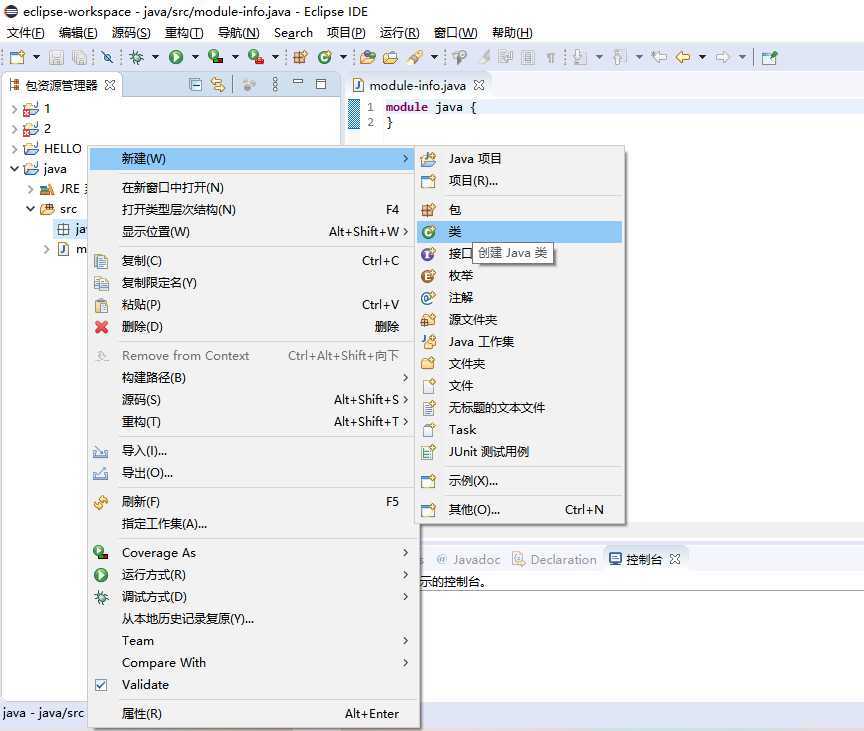The width and height of the screenshot is (864, 731).
Task: Open Coverage As submenu
Action: coord(253,553)
